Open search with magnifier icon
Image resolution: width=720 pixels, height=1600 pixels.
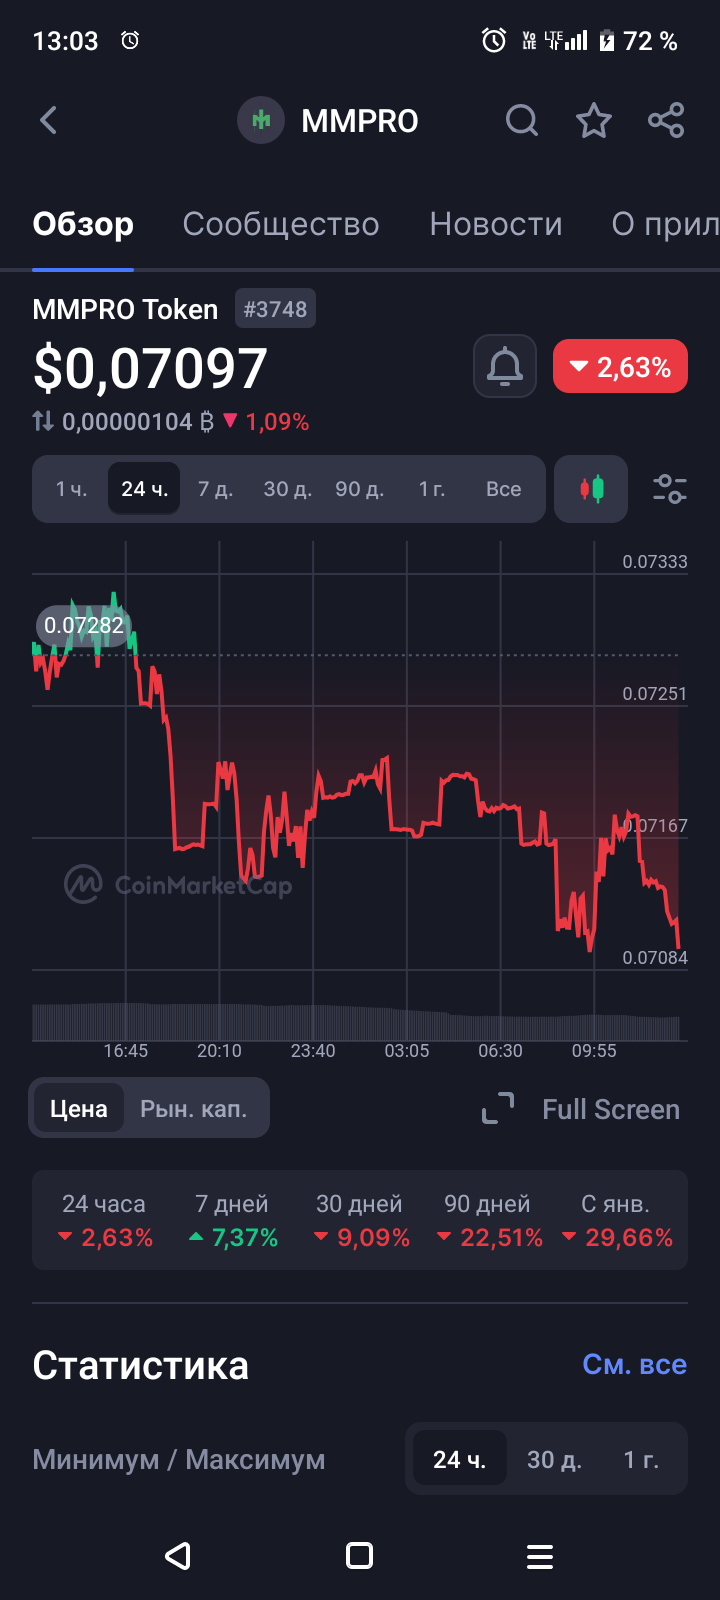521,121
